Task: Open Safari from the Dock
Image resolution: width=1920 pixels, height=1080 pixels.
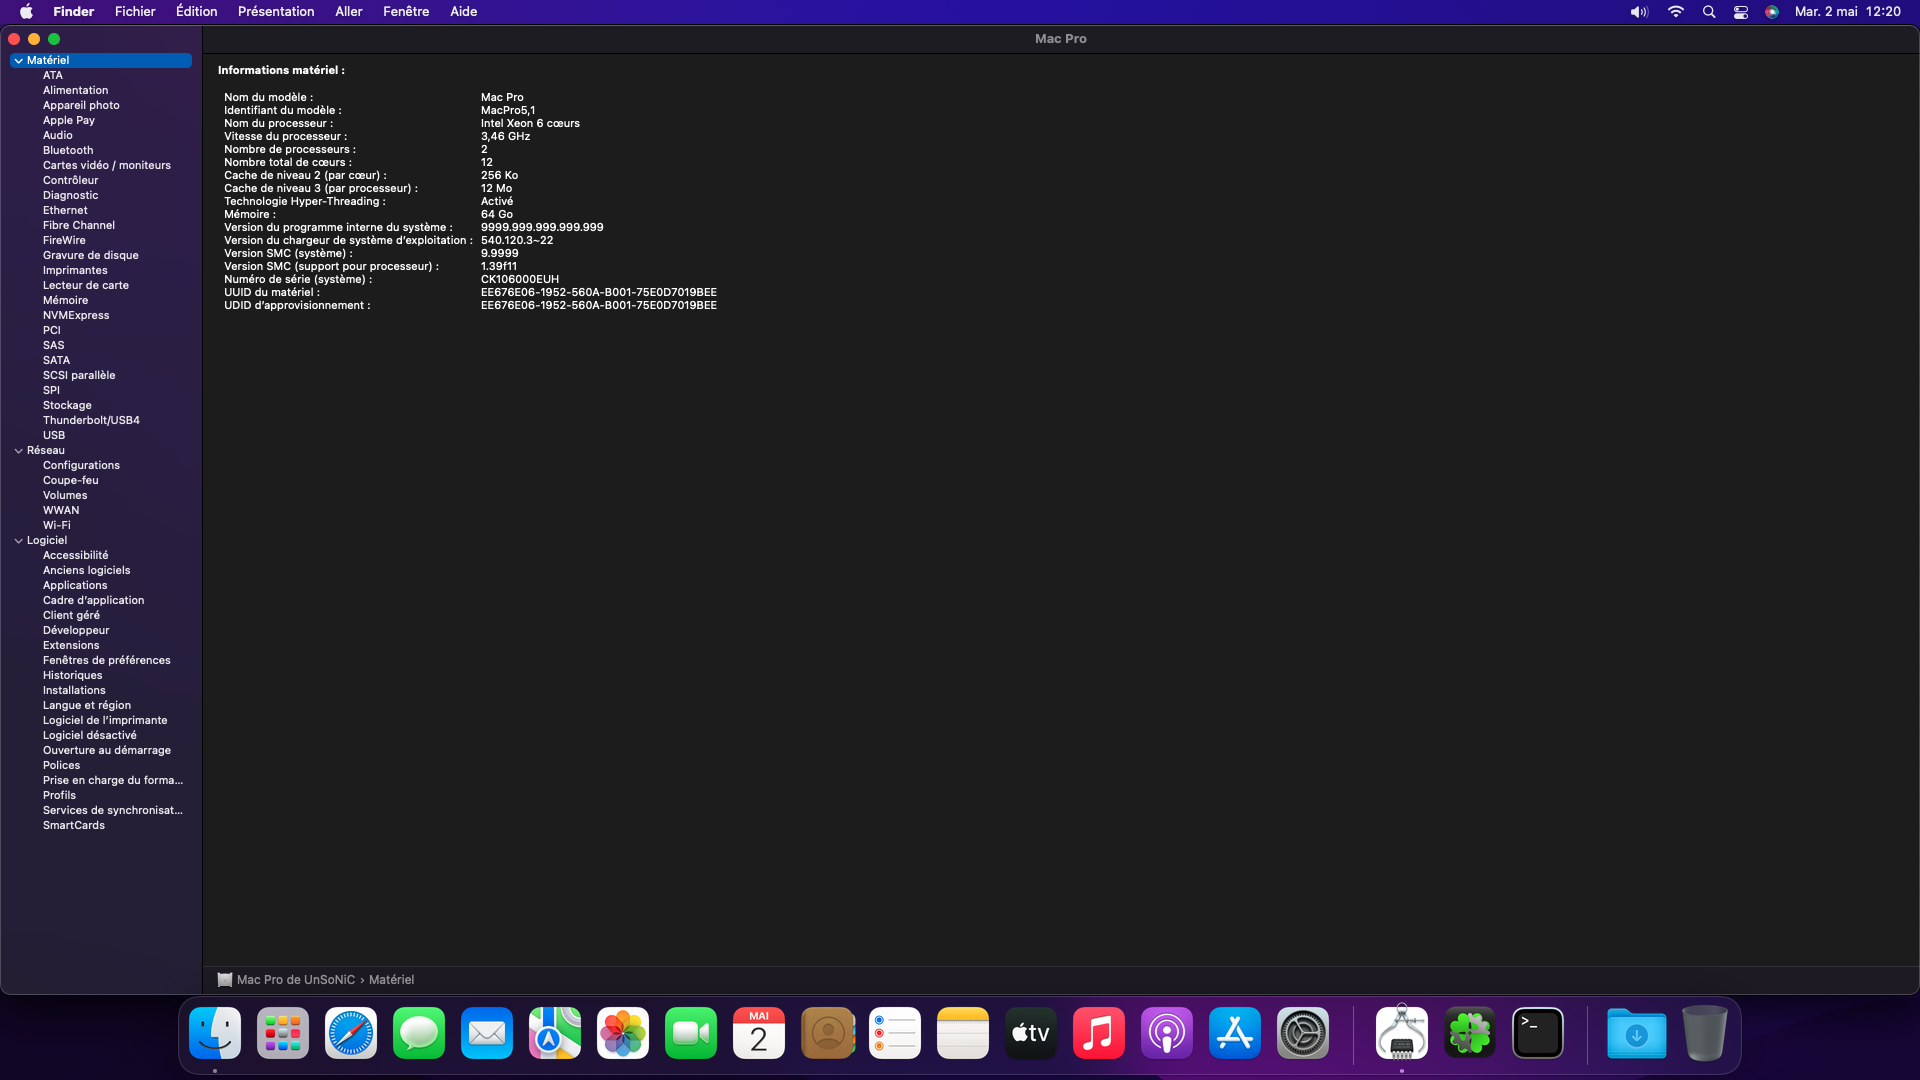Action: pos(351,1033)
